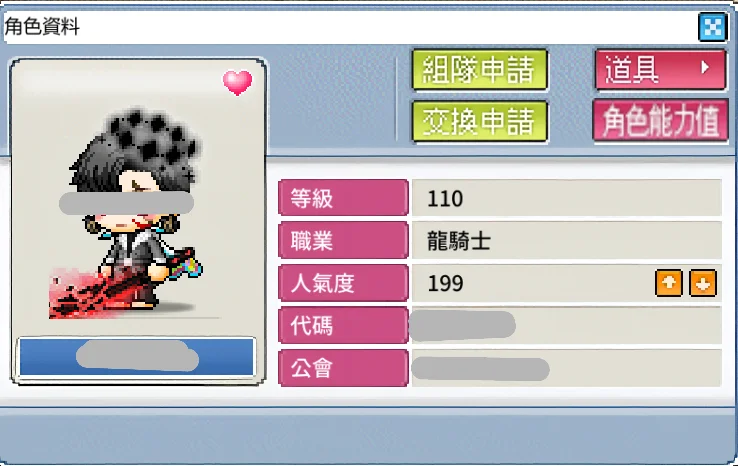Open the 角色能力值 stats panel
Screen dimensions: 738x466
(x=660, y=120)
